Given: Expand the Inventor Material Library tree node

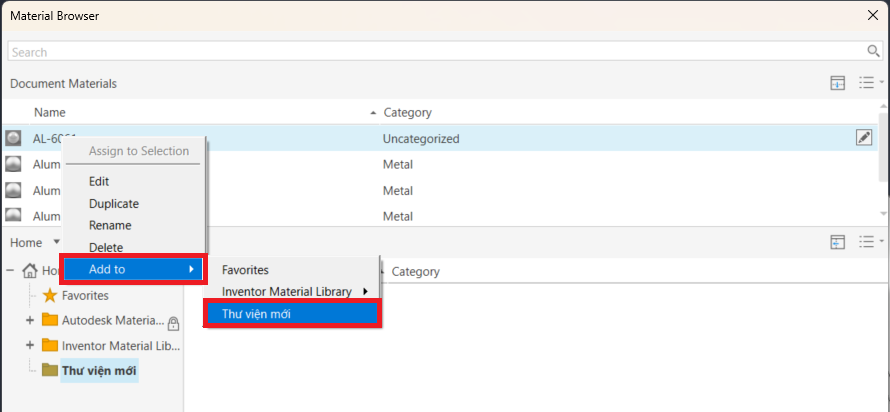Looking at the screenshot, I should coord(30,345).
